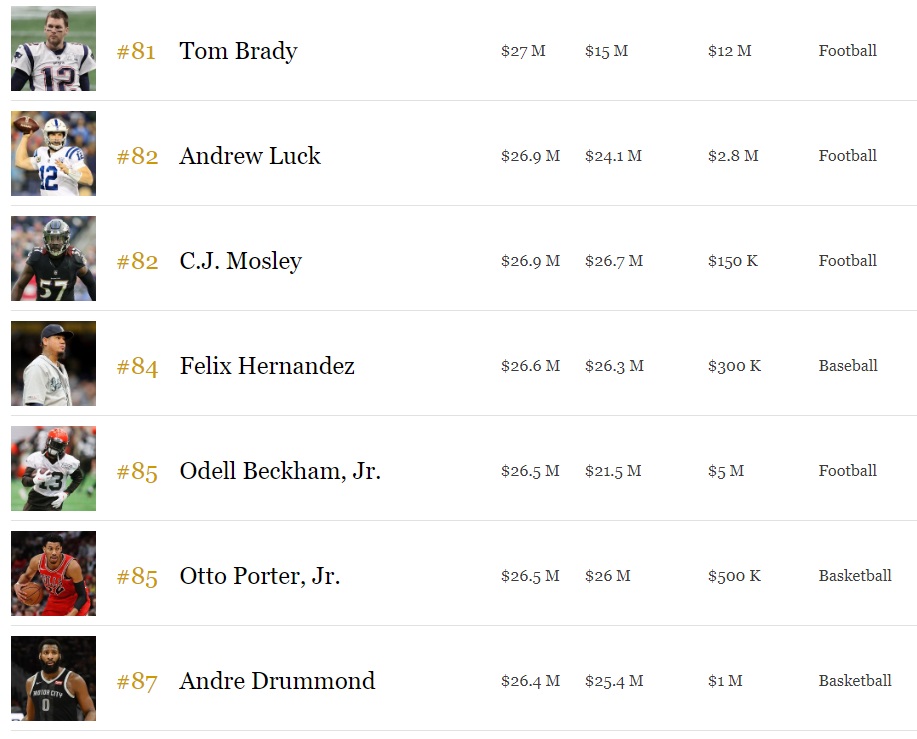Select the Felix Hernandez name link
The width and height of the screenshot is (917, 739).
coord(267,366)
